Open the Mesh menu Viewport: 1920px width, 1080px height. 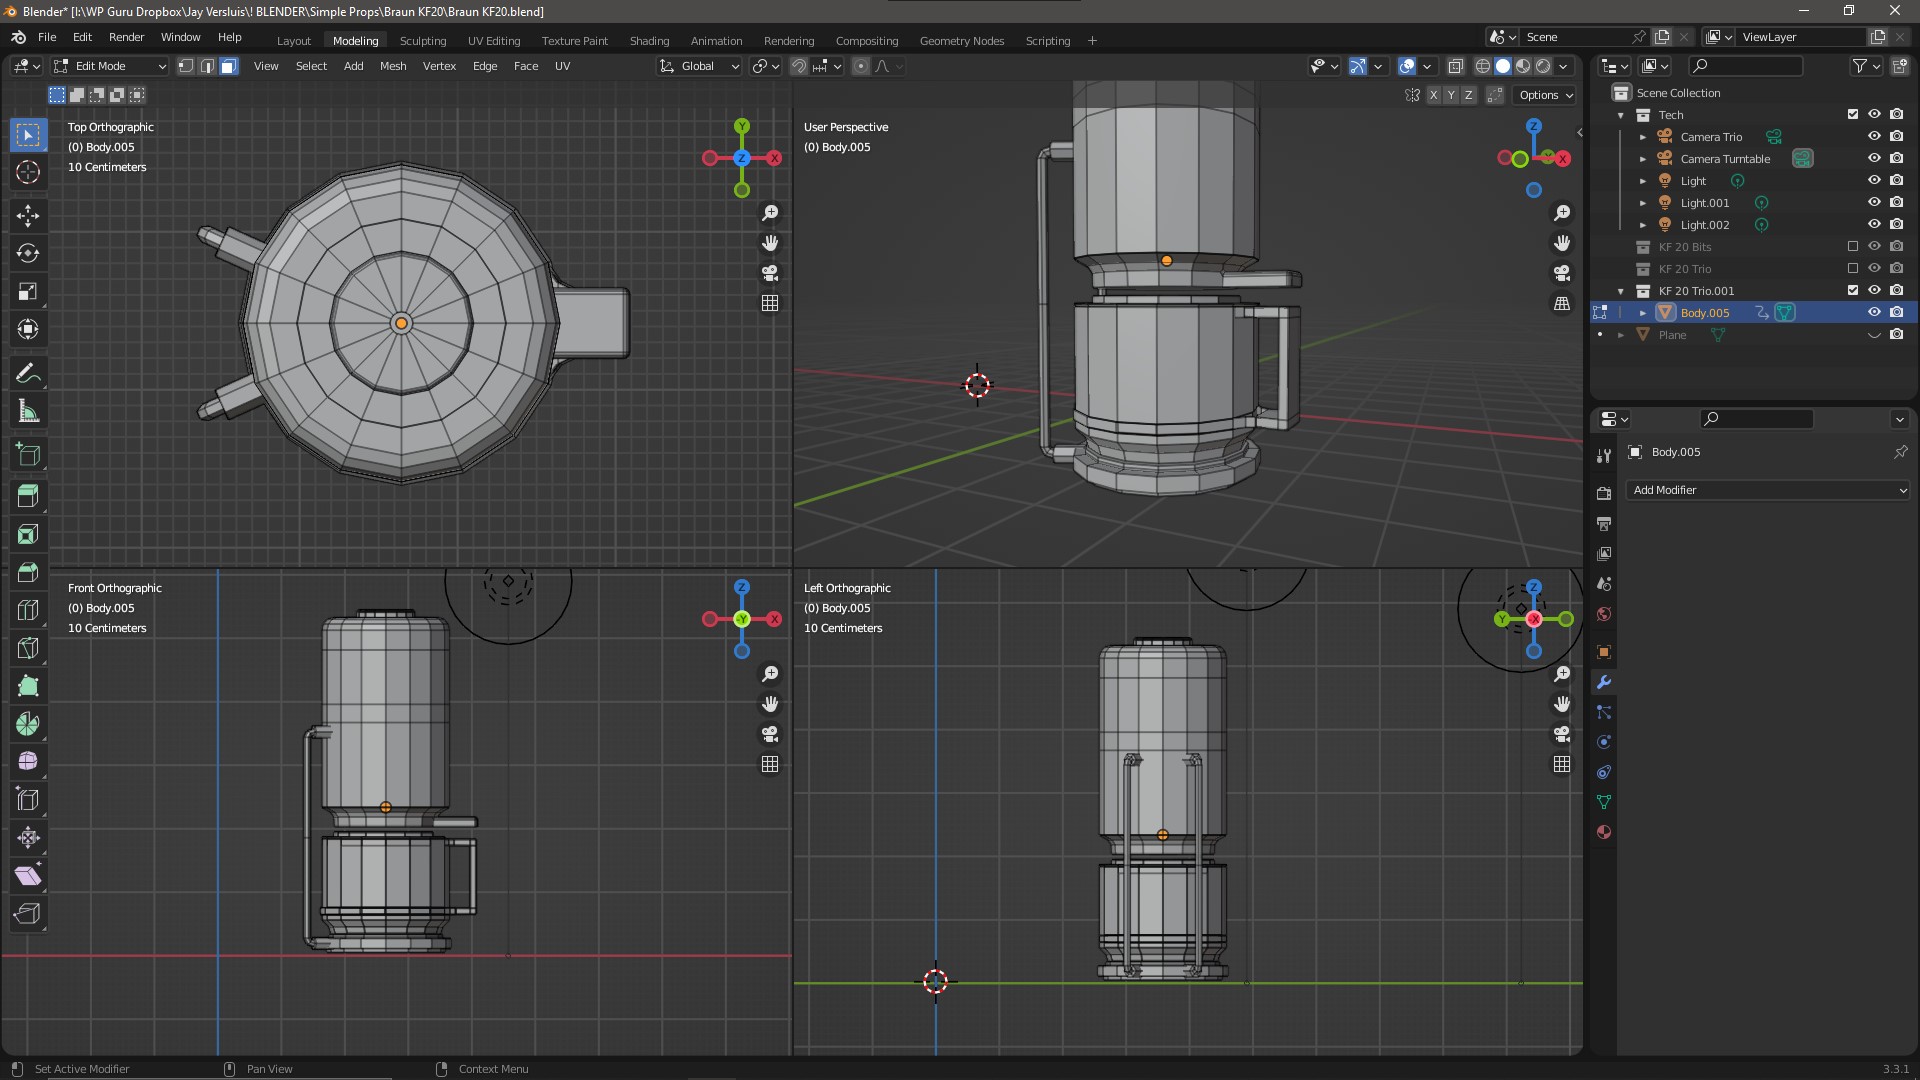pos(392,66)
